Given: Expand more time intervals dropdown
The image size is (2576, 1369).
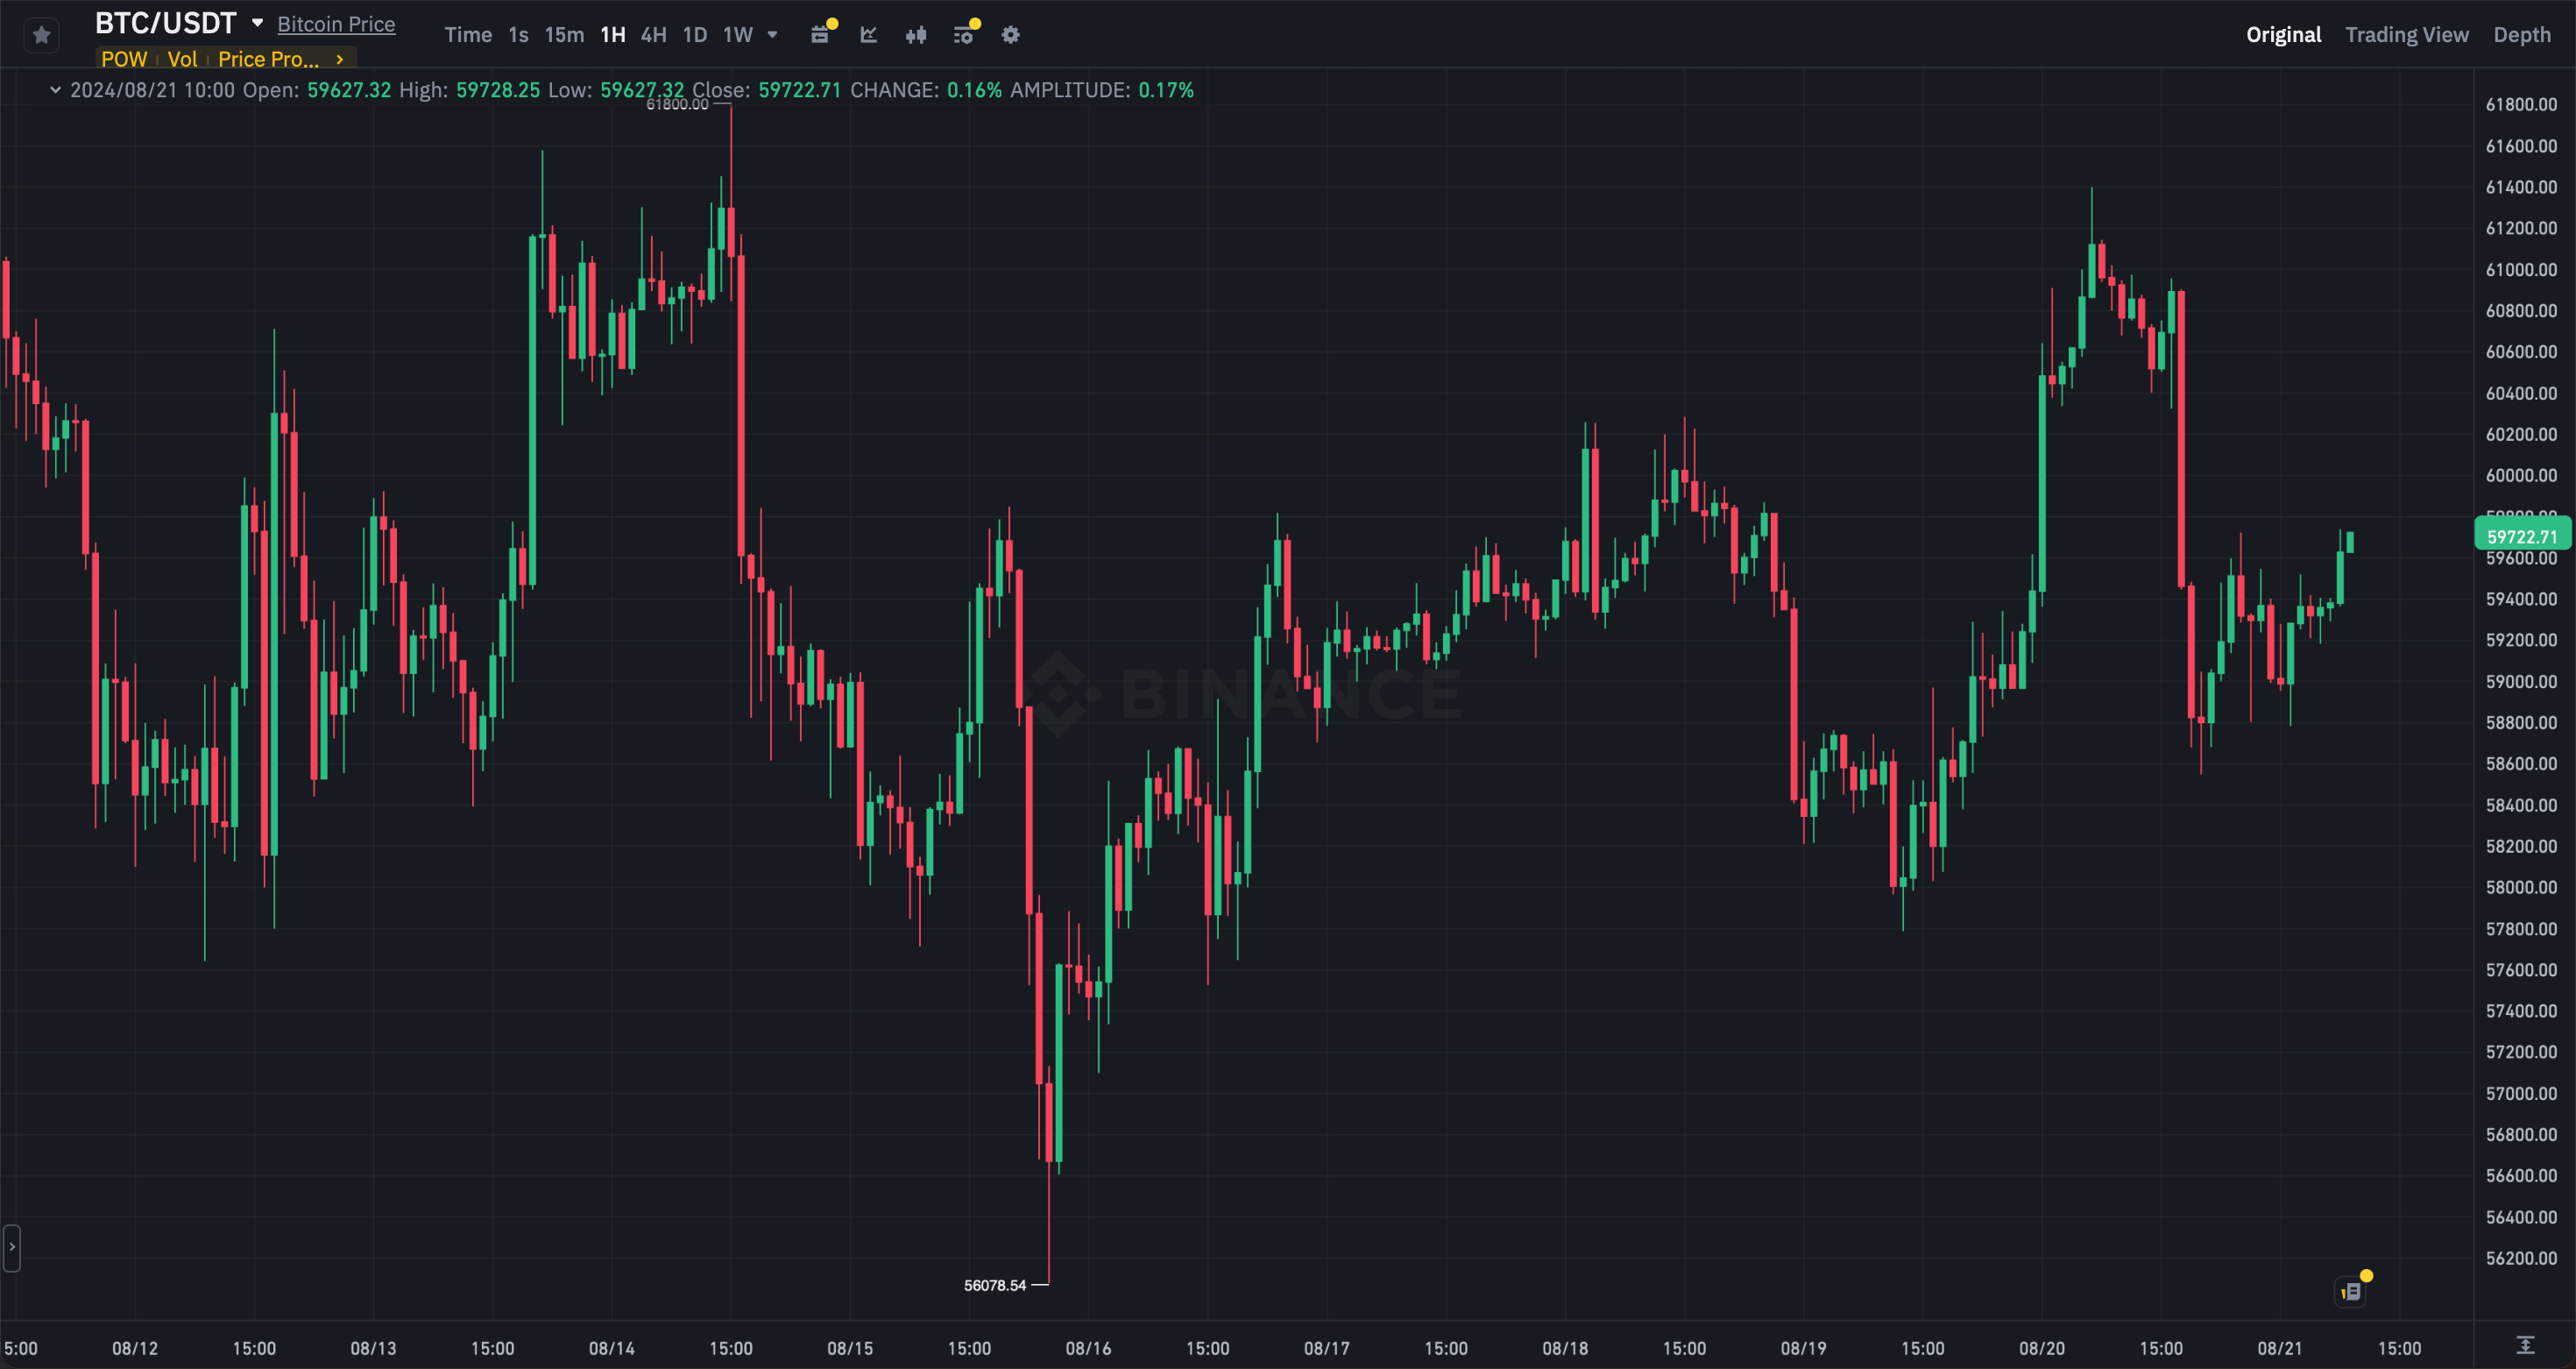Looking at the screenshot, I should [772, 34].
